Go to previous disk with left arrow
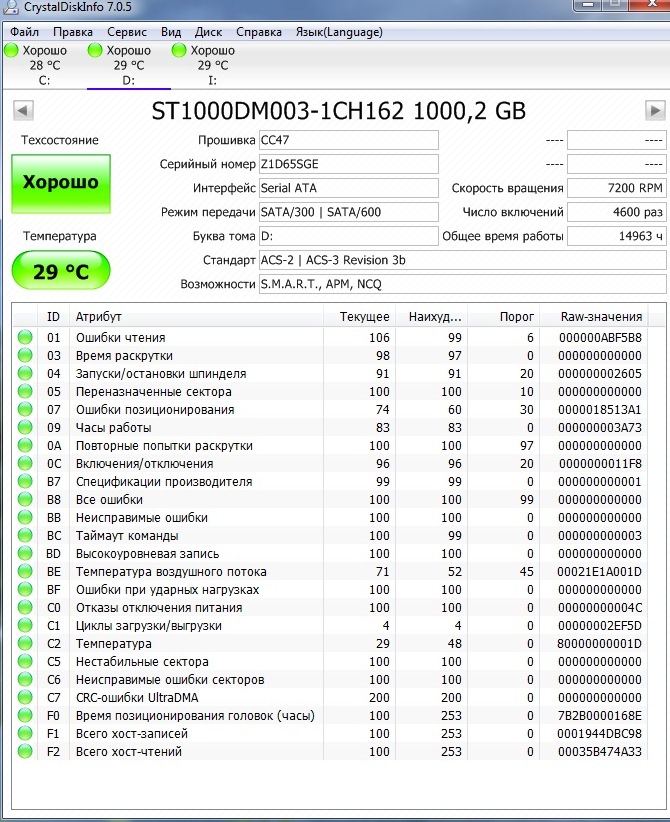 pyautogui.click(x=23, y=111)
